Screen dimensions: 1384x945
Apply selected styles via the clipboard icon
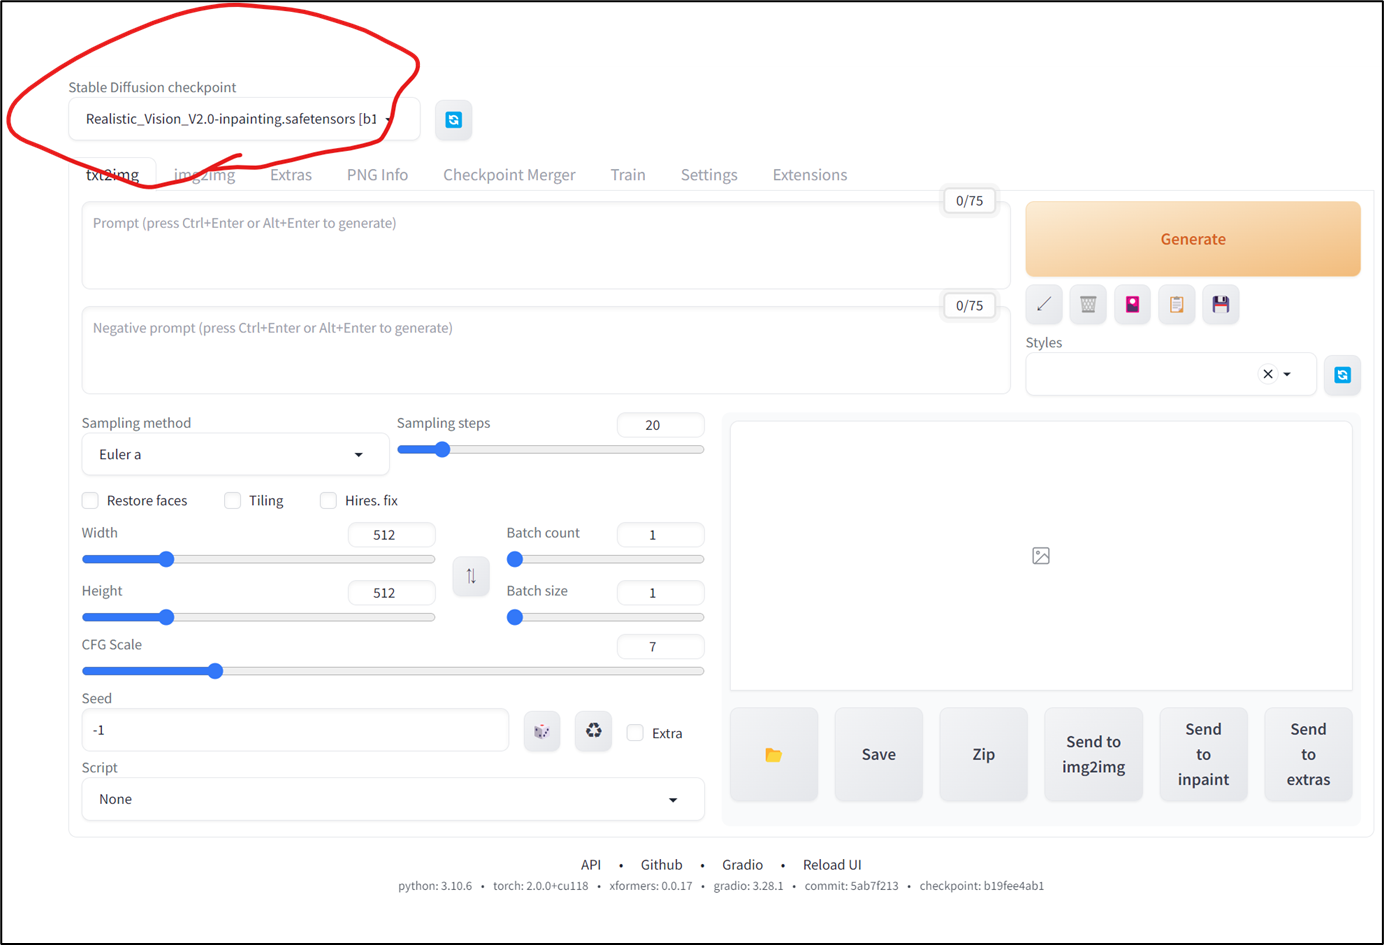(x=1176, y=304)
